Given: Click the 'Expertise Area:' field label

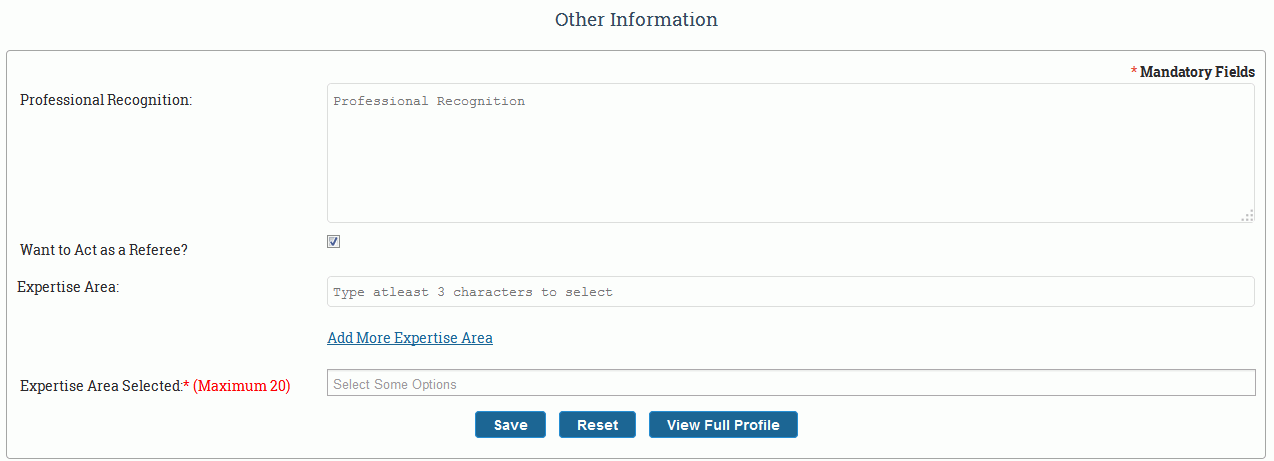Looking at the screenshot, I should click(68, 287).
